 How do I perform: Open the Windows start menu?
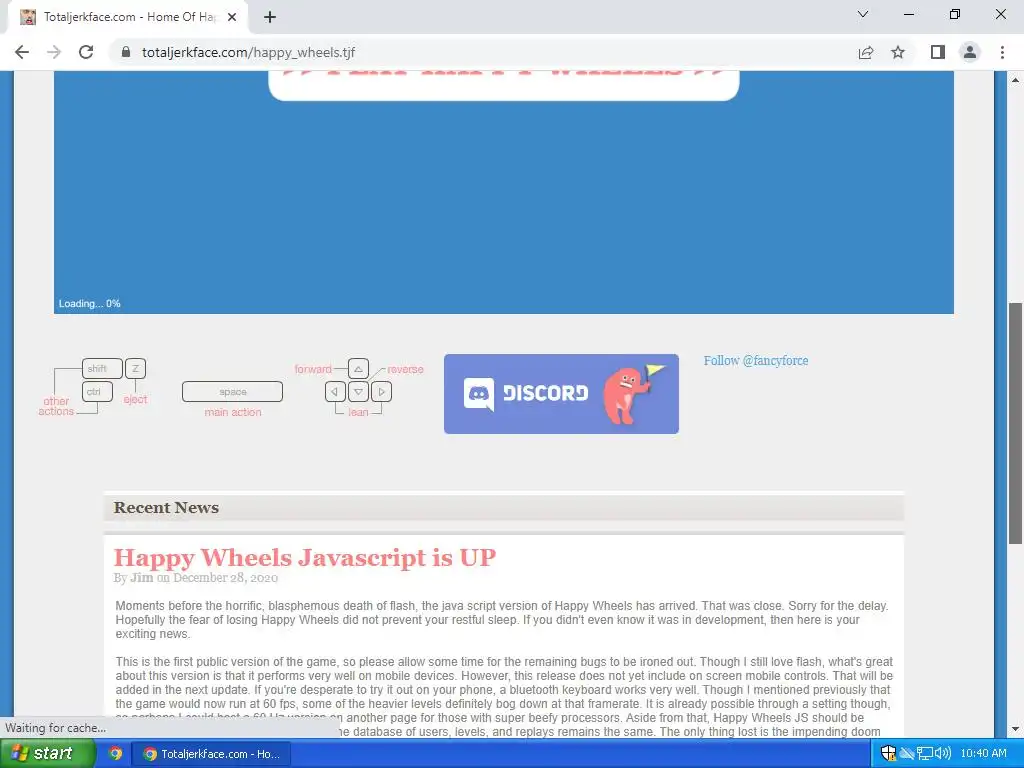[47, 753]
